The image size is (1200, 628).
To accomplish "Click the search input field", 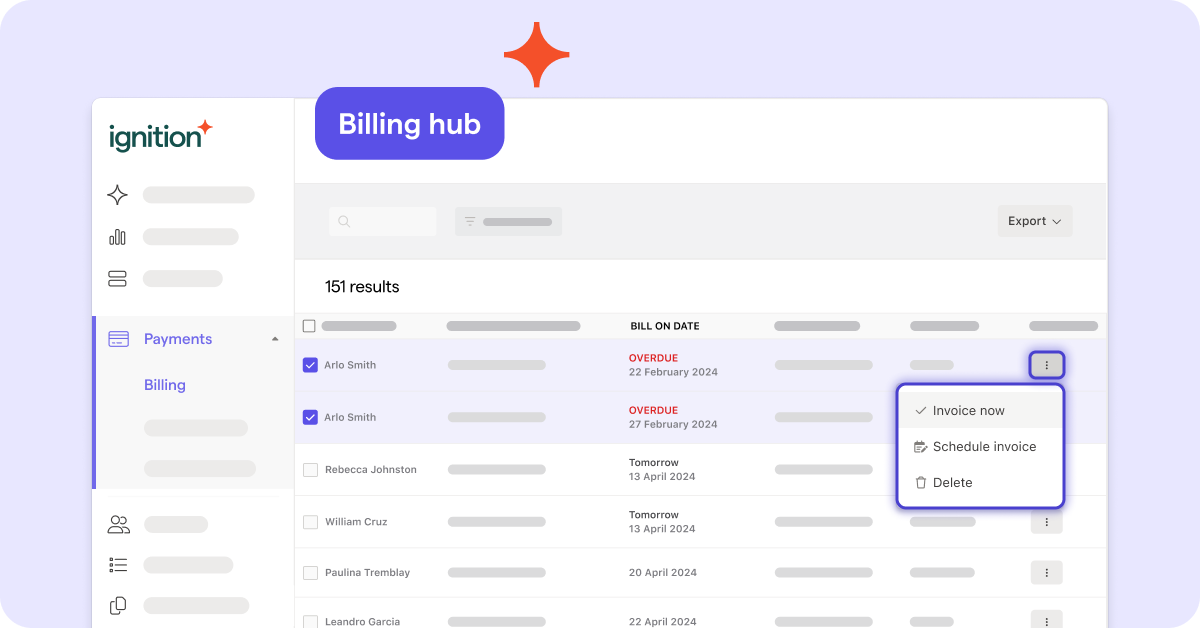I will click(x=383, y=221).
